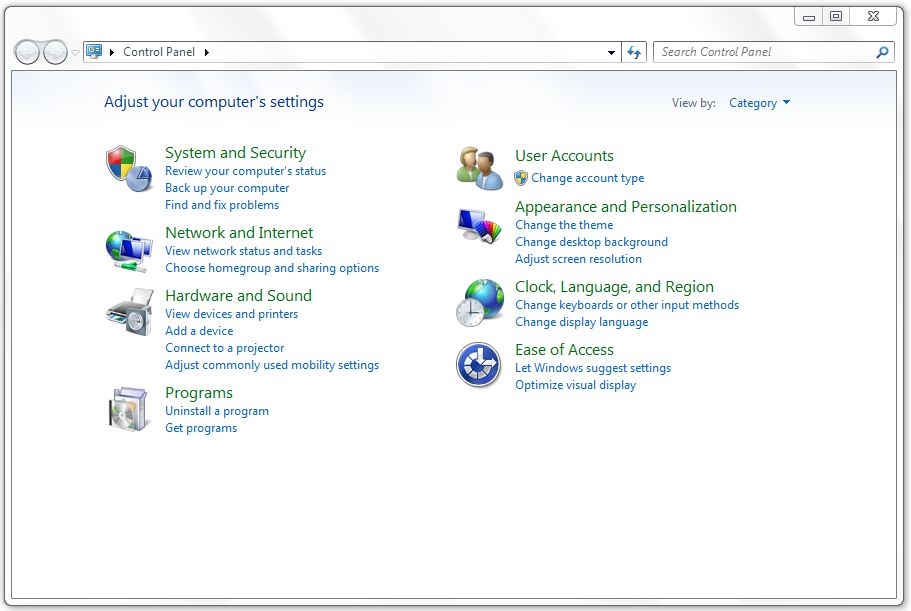Open Clock, Language, and Region category
Image resolution: width=911 pixels, height=611 pixels.
point(614,287)
